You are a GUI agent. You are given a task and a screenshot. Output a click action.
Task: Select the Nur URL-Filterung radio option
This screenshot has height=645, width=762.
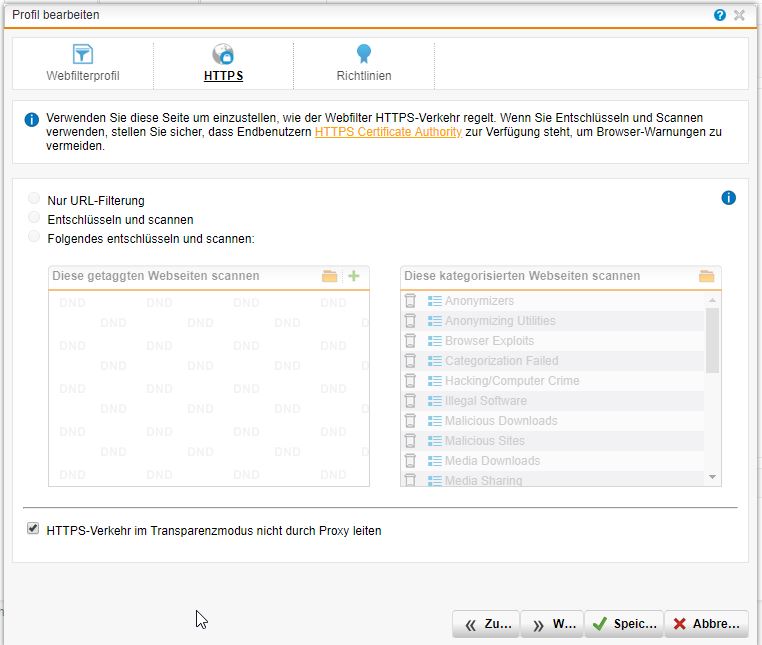pos(34,198)
